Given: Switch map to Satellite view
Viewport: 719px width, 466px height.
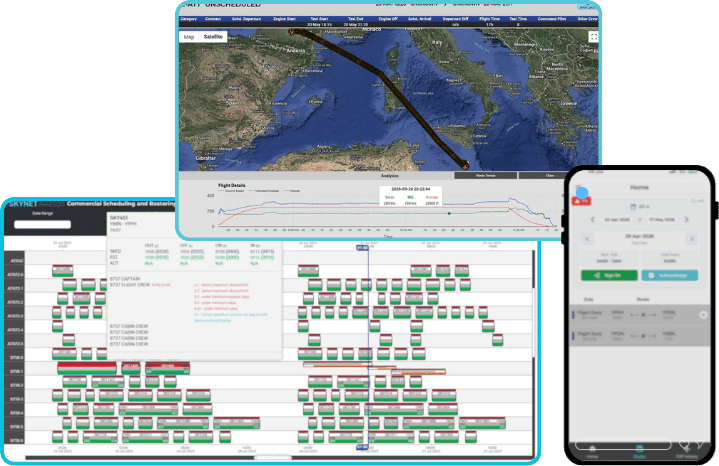Looking at the screenshot, I should [x=213, y=37].
